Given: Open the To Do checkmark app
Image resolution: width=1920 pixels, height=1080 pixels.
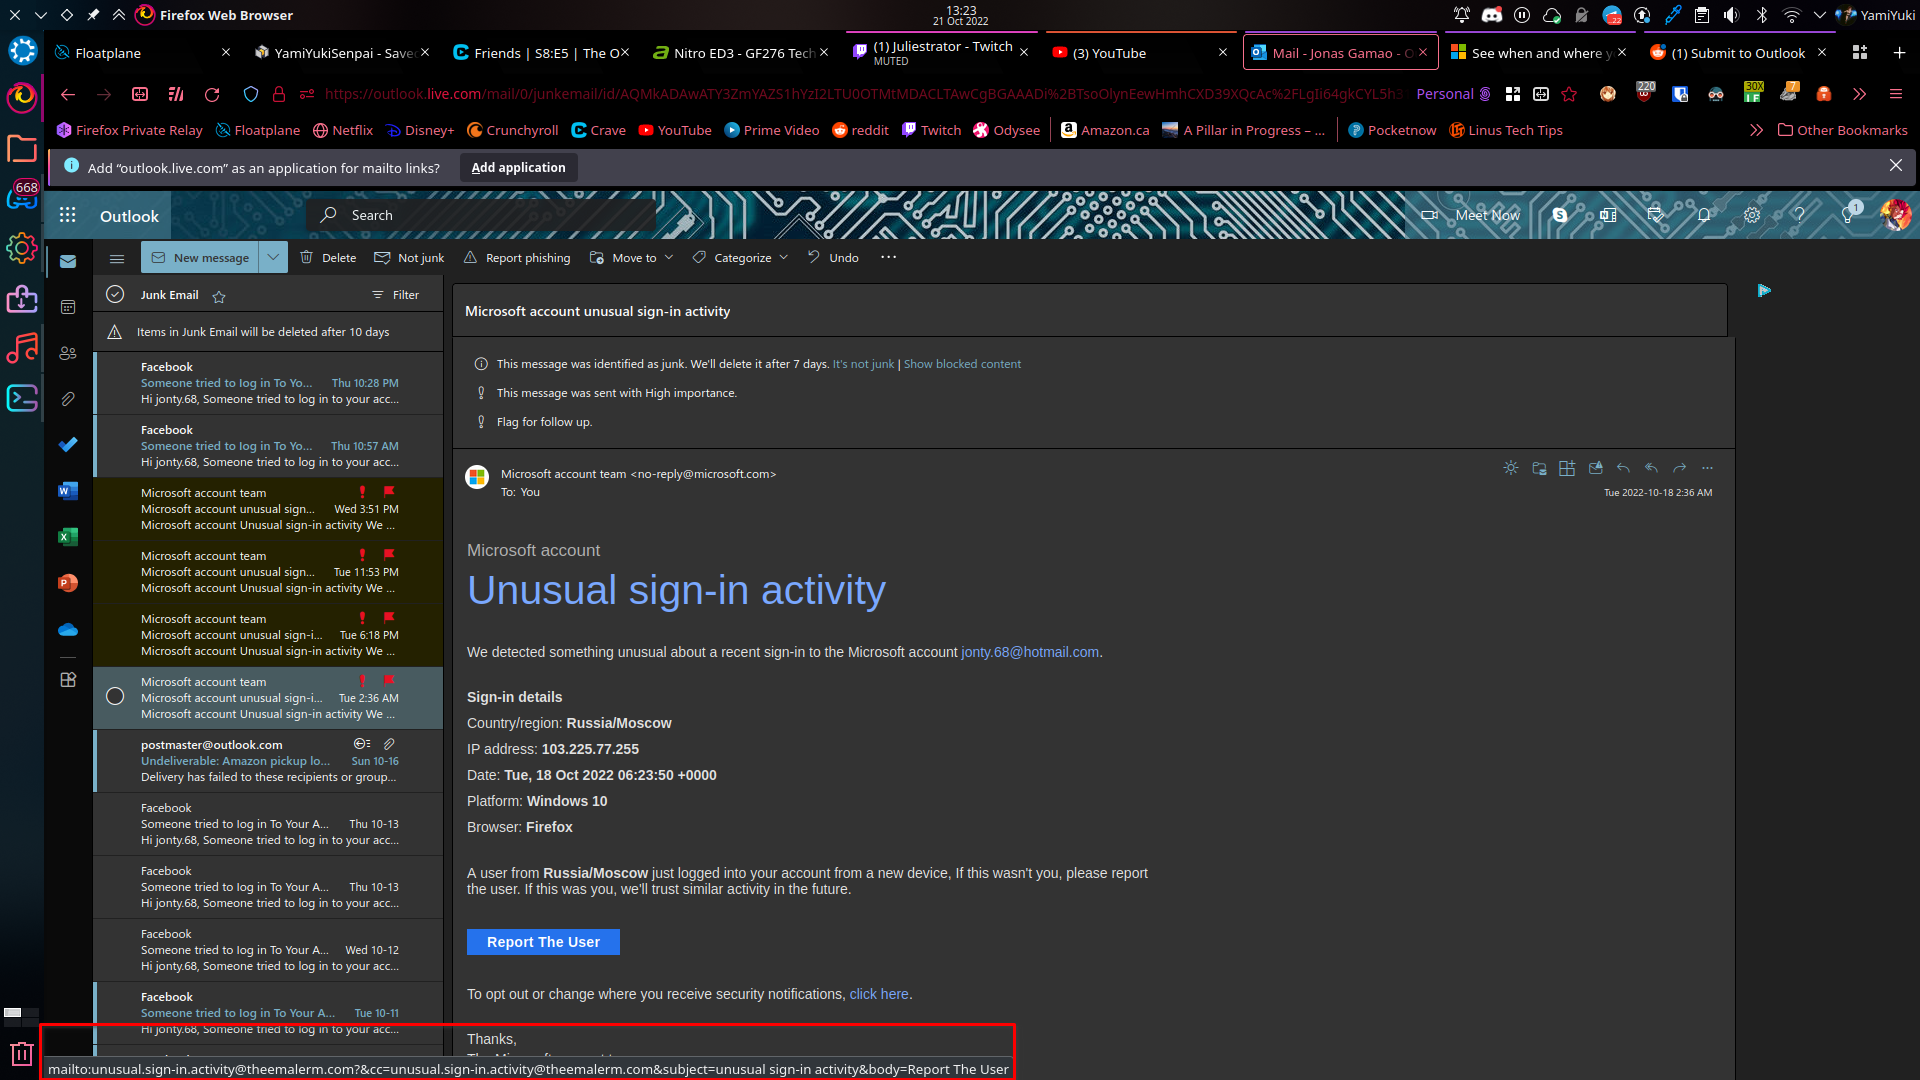Looking at the screenshot, I should 68,445.
